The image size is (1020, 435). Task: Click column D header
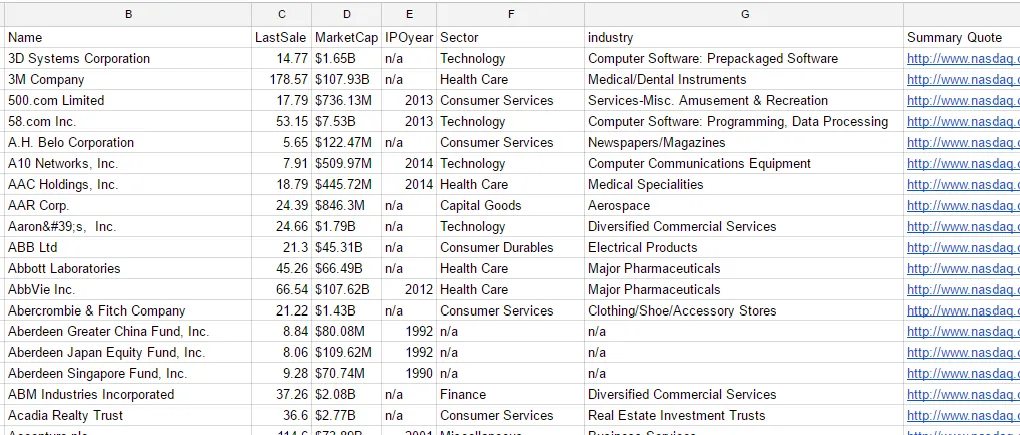coord(346,14)
